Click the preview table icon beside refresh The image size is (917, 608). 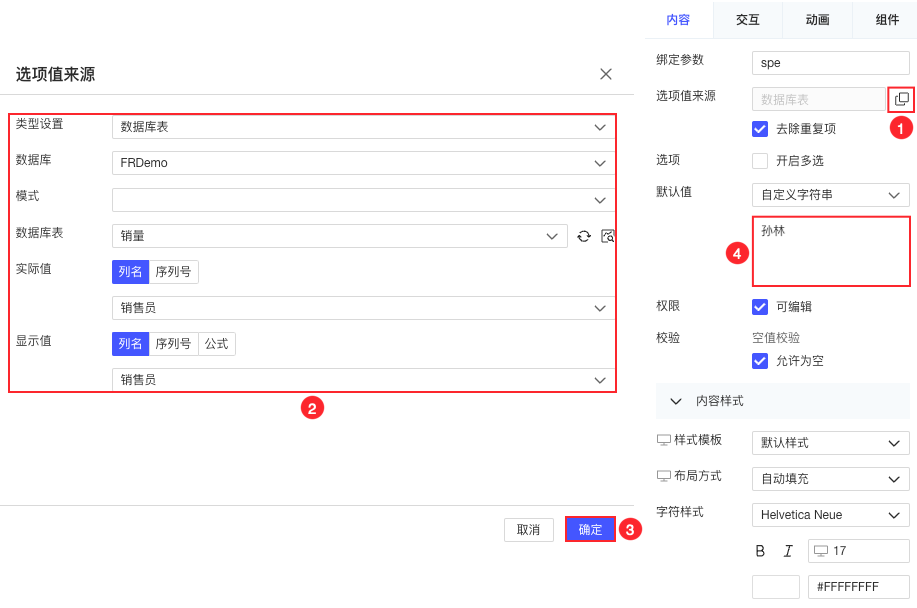pyautogui.click(x=608, y=236)
